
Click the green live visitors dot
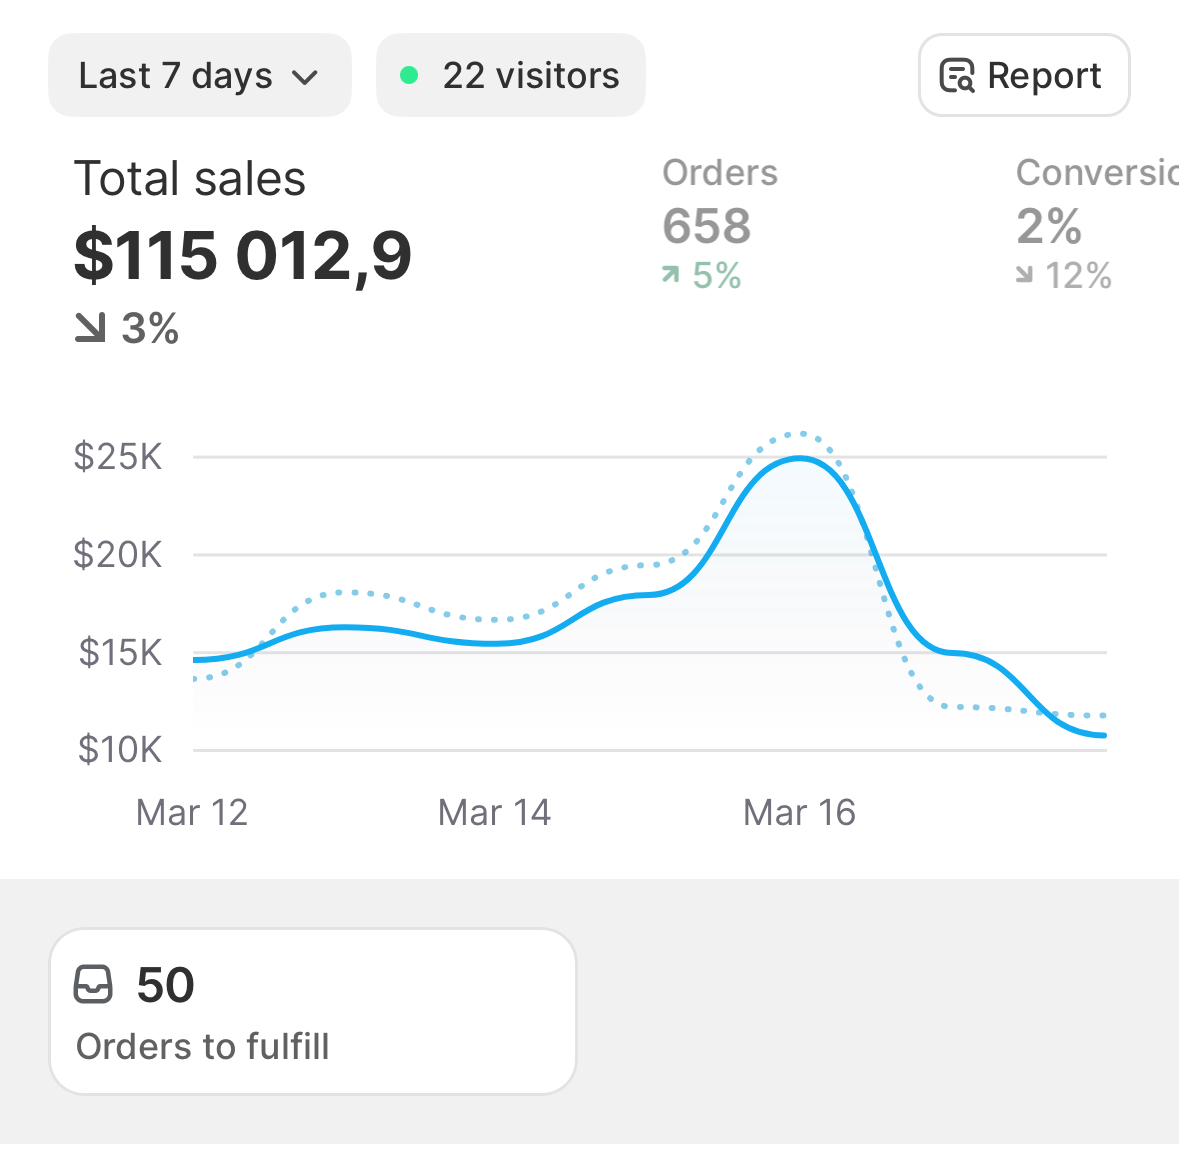(409, 75)
